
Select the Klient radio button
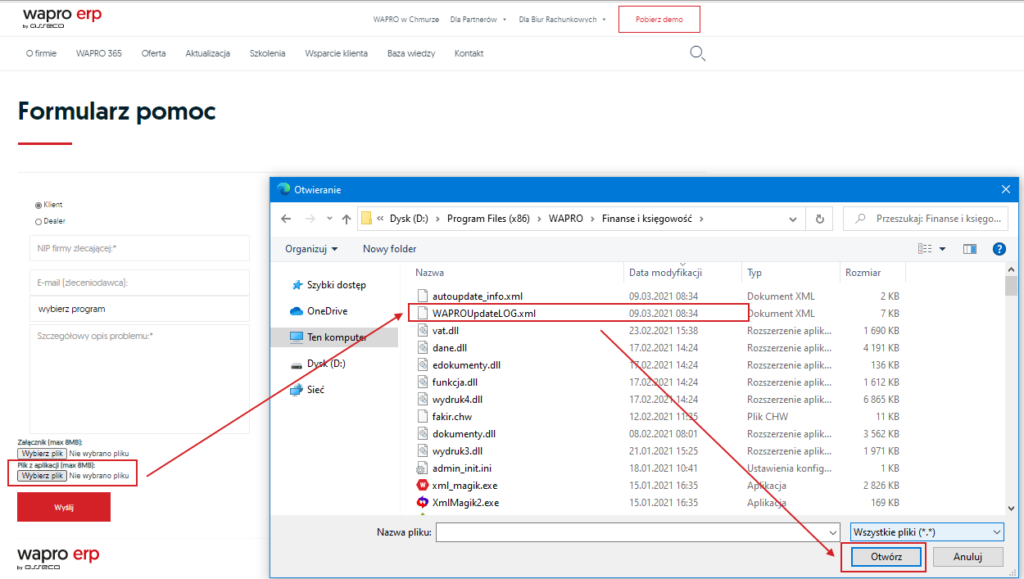click(x=39, y=205)
